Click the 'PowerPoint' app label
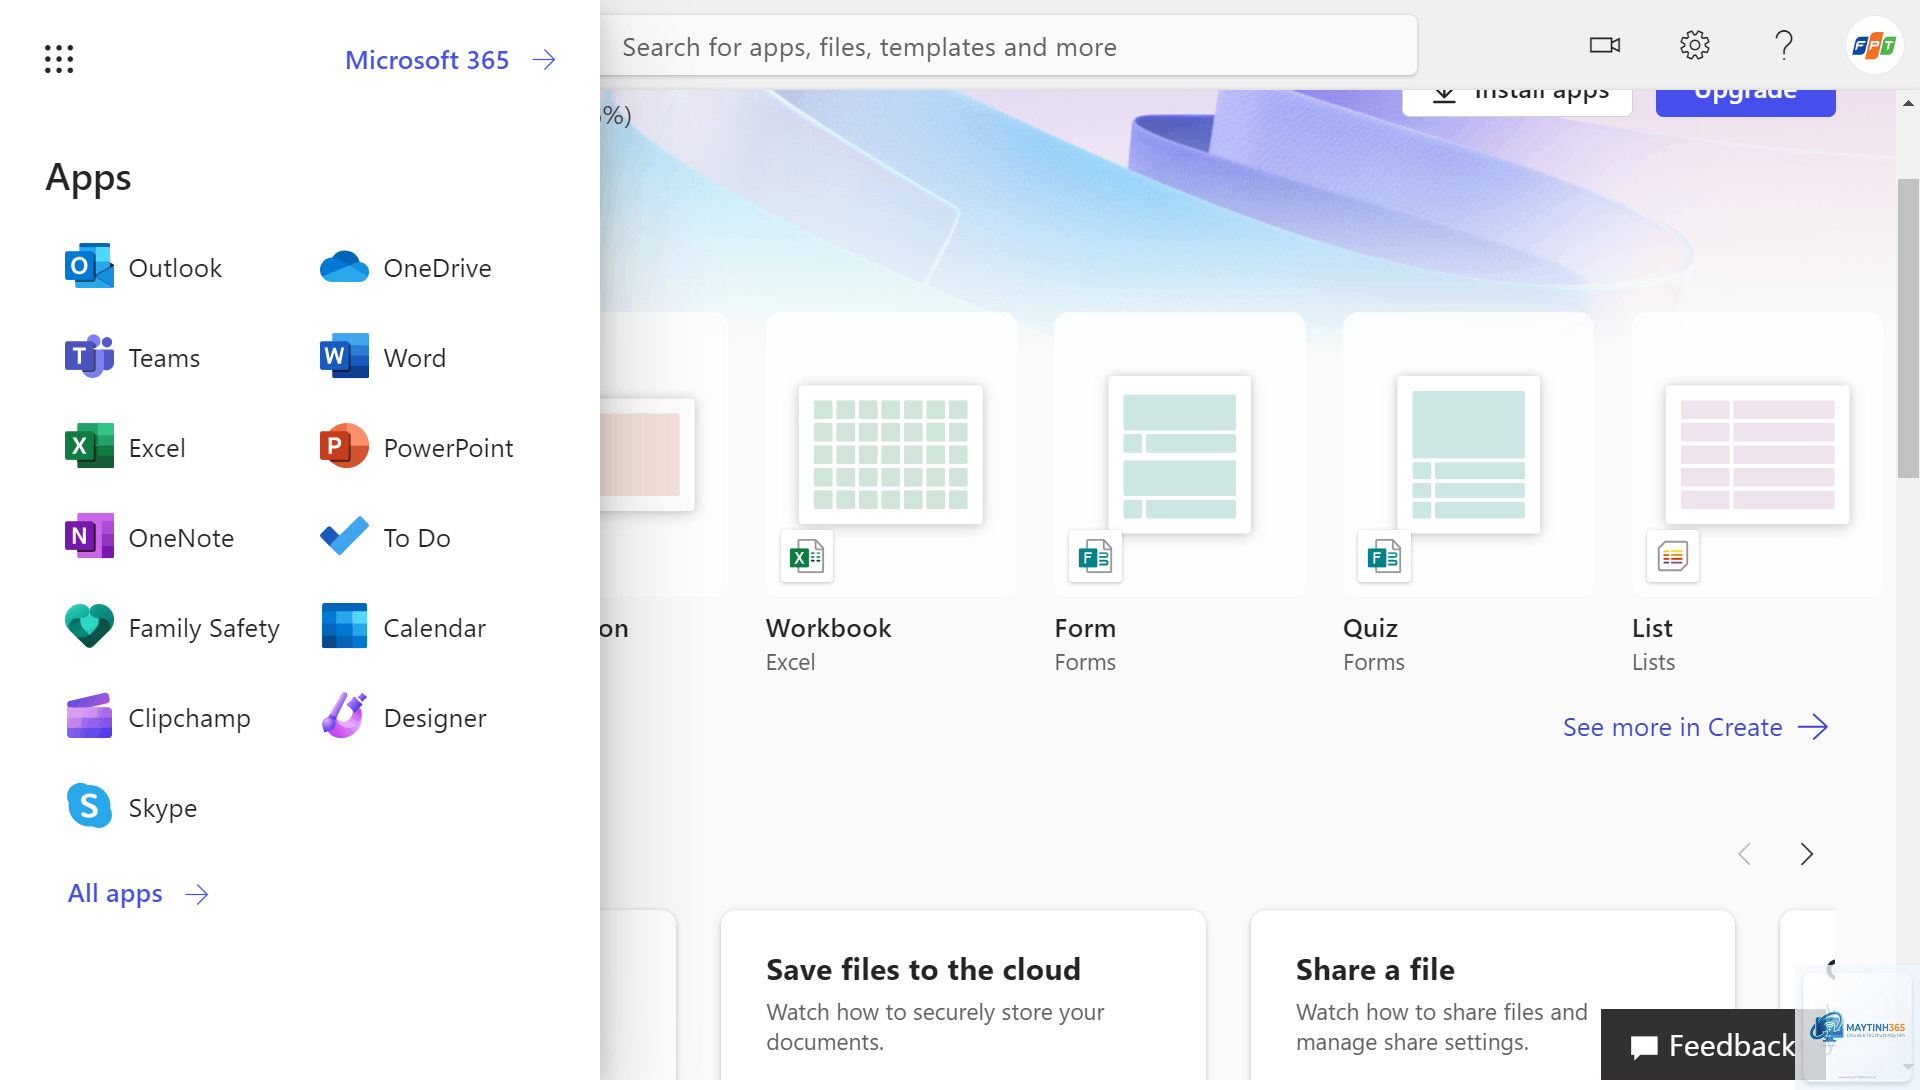The image size is (1920, 1090). tap(448, 448)
